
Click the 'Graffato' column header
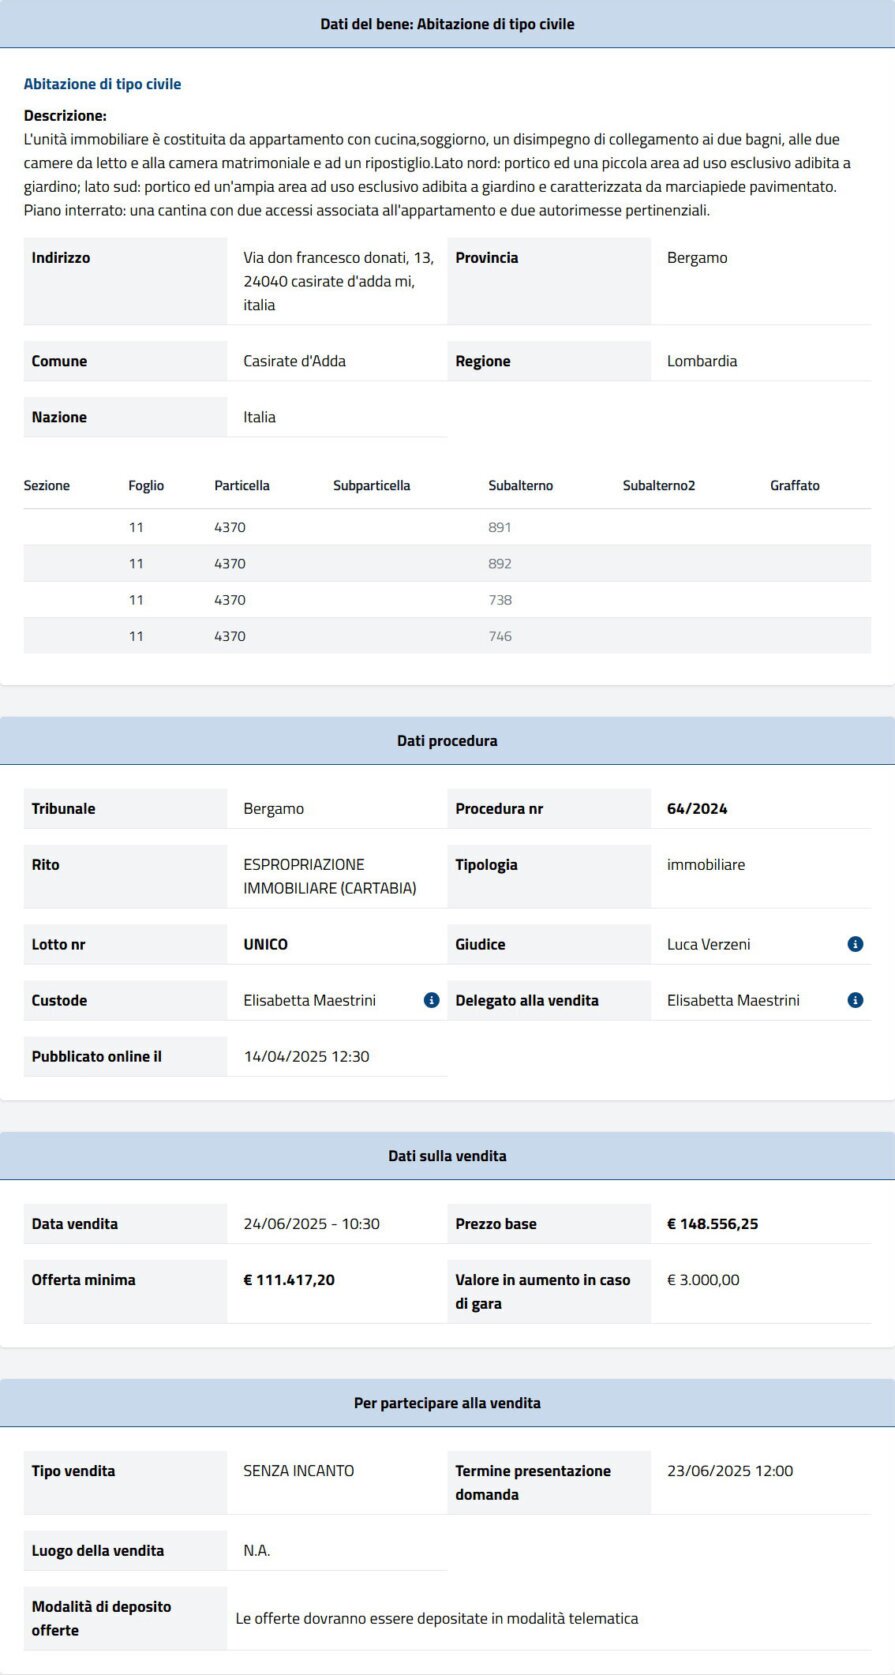coord(794,486)
